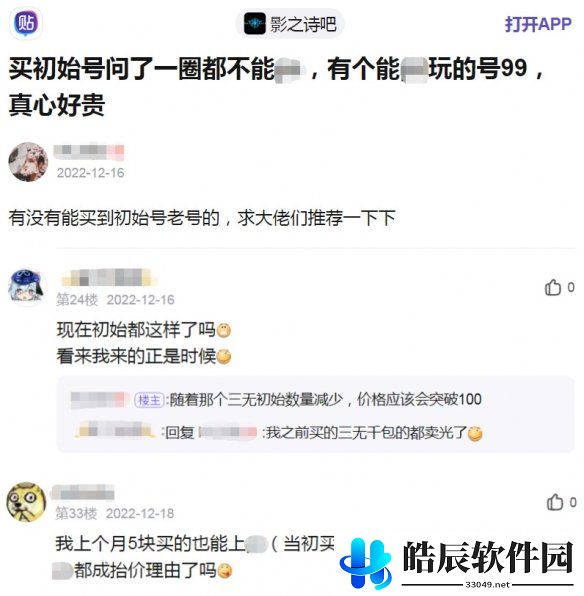Click the 打开APP link

(538, 24)
